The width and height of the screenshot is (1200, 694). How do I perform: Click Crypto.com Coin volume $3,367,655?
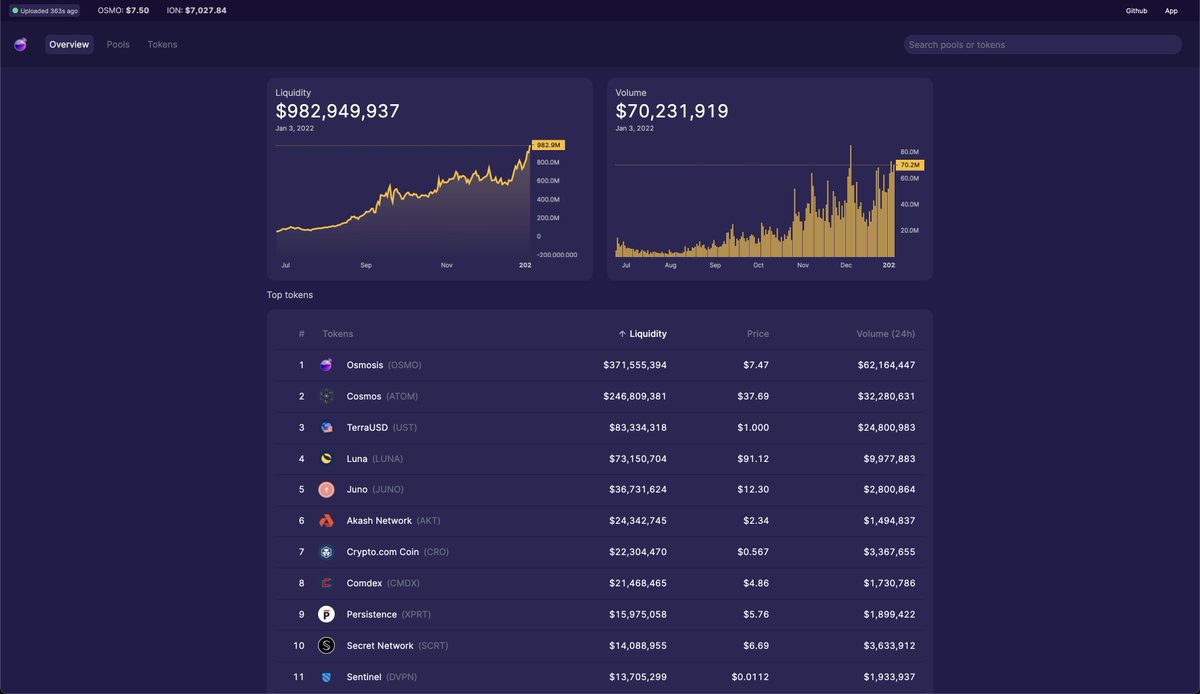coord(889,552)
